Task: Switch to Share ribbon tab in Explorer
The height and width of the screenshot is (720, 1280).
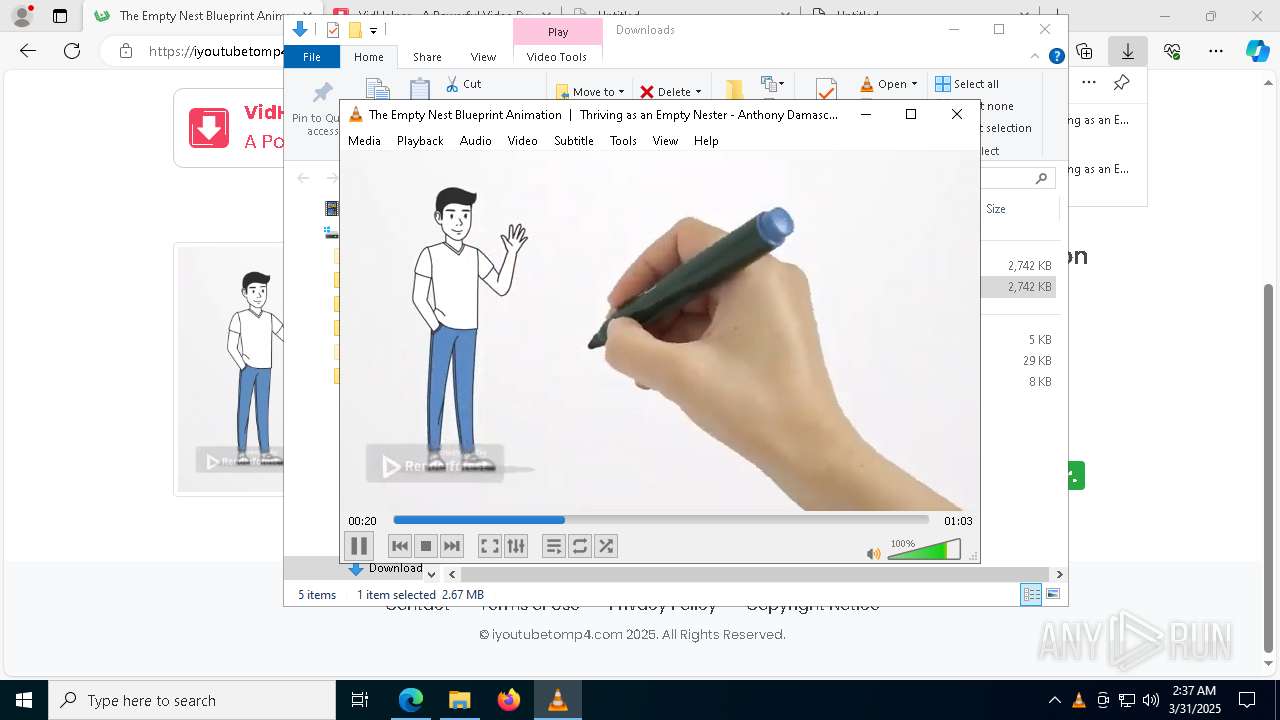Action: click(427, 57)
